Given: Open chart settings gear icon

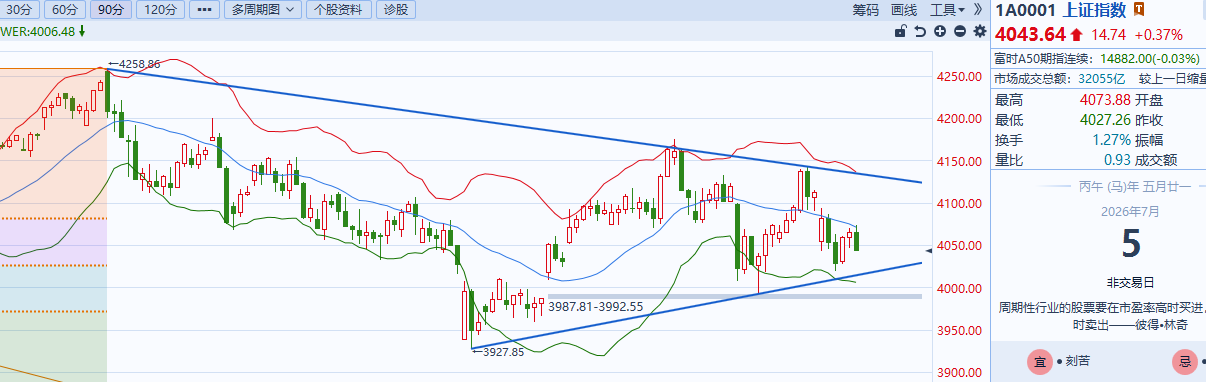Looking at the screenshot, I should [979, 31].
